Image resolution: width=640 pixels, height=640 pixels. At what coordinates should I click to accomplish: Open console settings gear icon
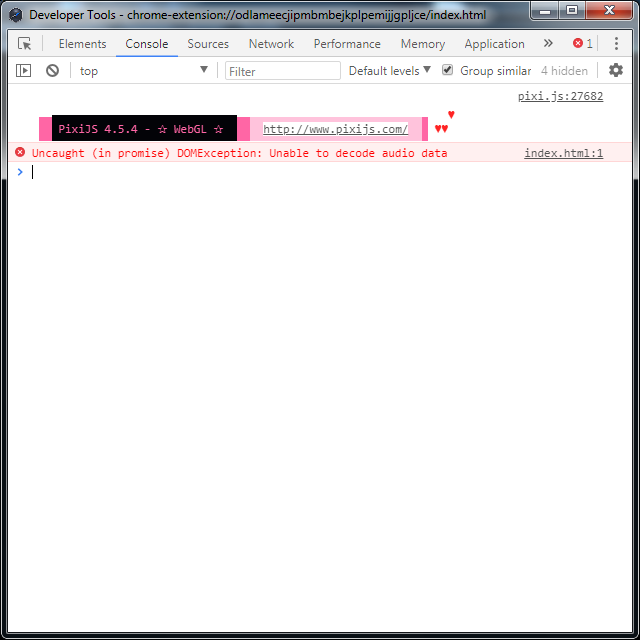click(616, 70)
